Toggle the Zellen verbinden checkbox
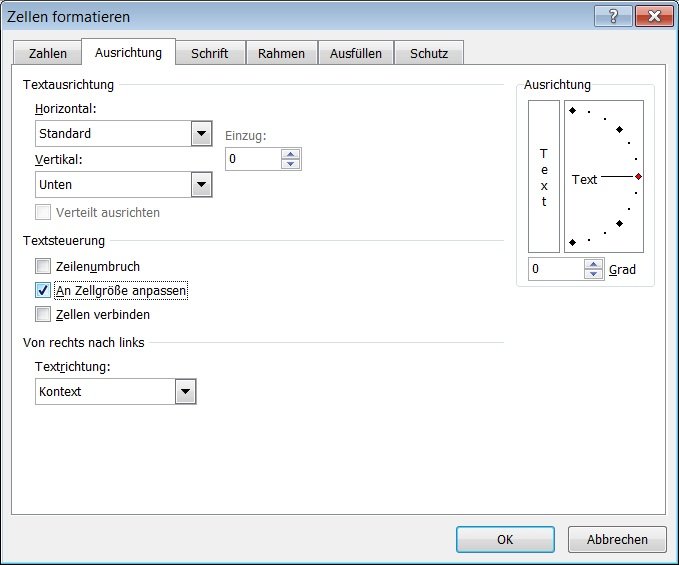 click(x=42, y=315)
